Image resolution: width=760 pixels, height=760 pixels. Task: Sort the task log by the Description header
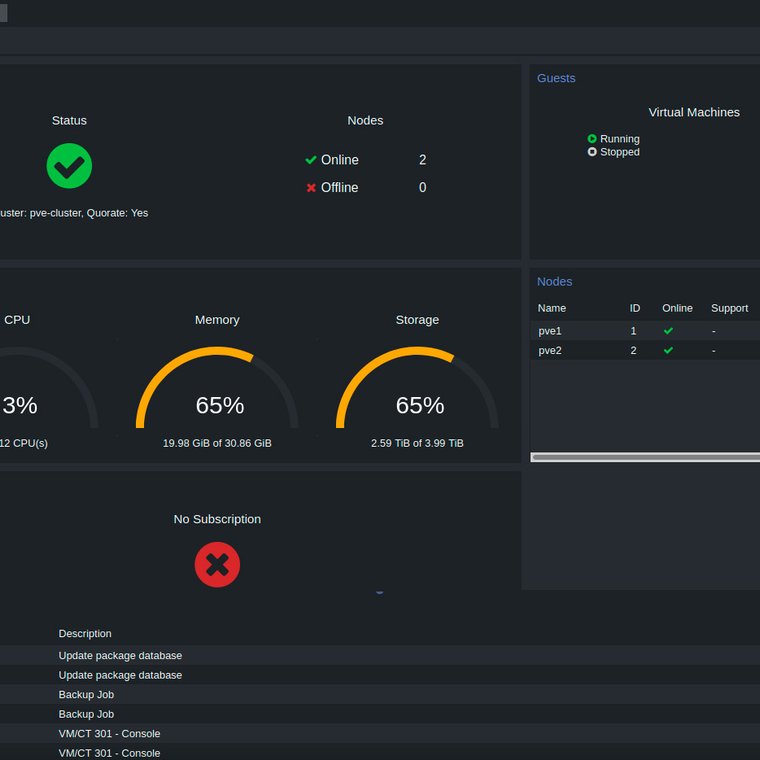click(x=85, y=633)
